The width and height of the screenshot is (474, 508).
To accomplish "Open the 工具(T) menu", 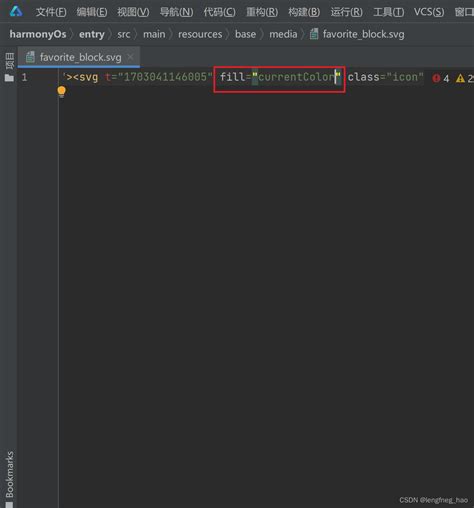I will (389, 12).
